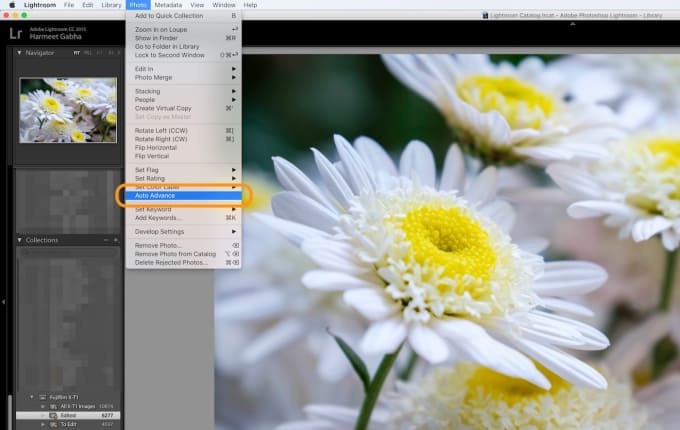Choose Go to Folder in Library
The width and height of the screenshot is (680, 430).
pos(183,46)
